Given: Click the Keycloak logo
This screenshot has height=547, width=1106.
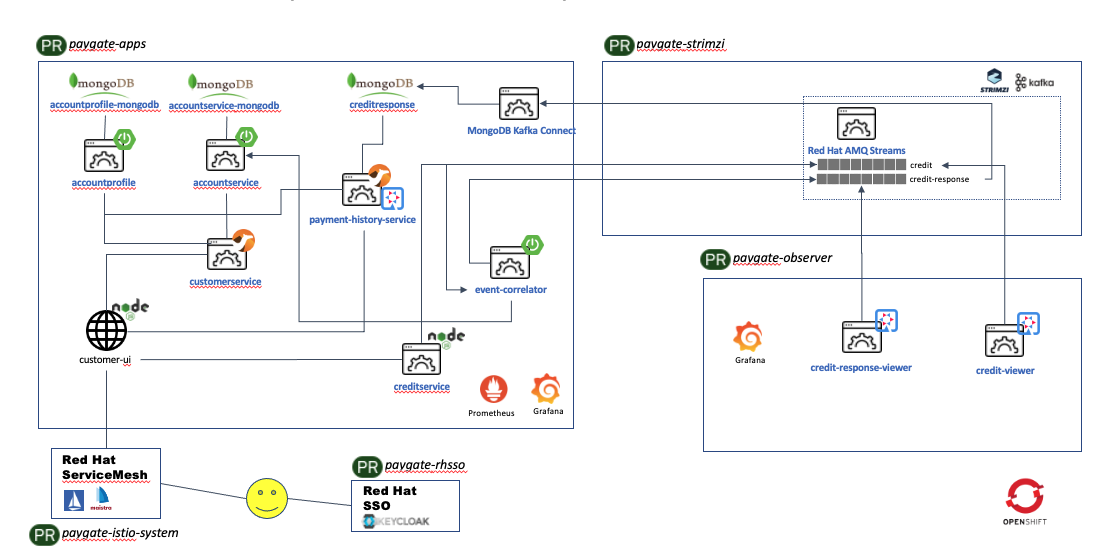Looking at the screenshot, I should (395, 522).
